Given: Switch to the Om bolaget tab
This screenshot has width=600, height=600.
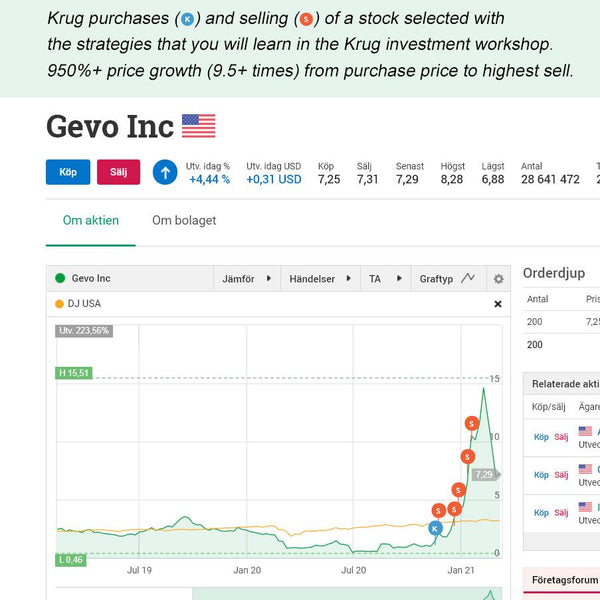Looking at the screenshot, I should 184,220.
